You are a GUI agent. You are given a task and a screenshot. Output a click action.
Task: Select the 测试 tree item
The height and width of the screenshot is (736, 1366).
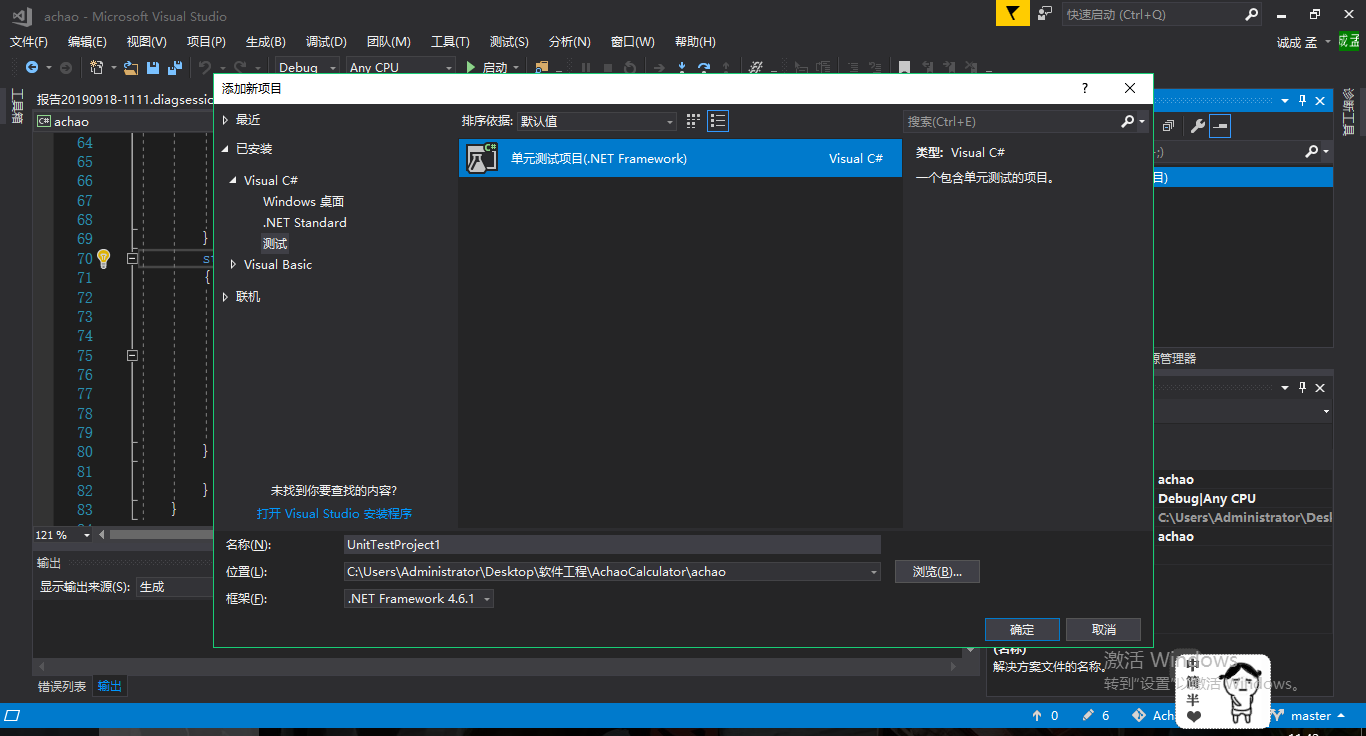point(275,244)
